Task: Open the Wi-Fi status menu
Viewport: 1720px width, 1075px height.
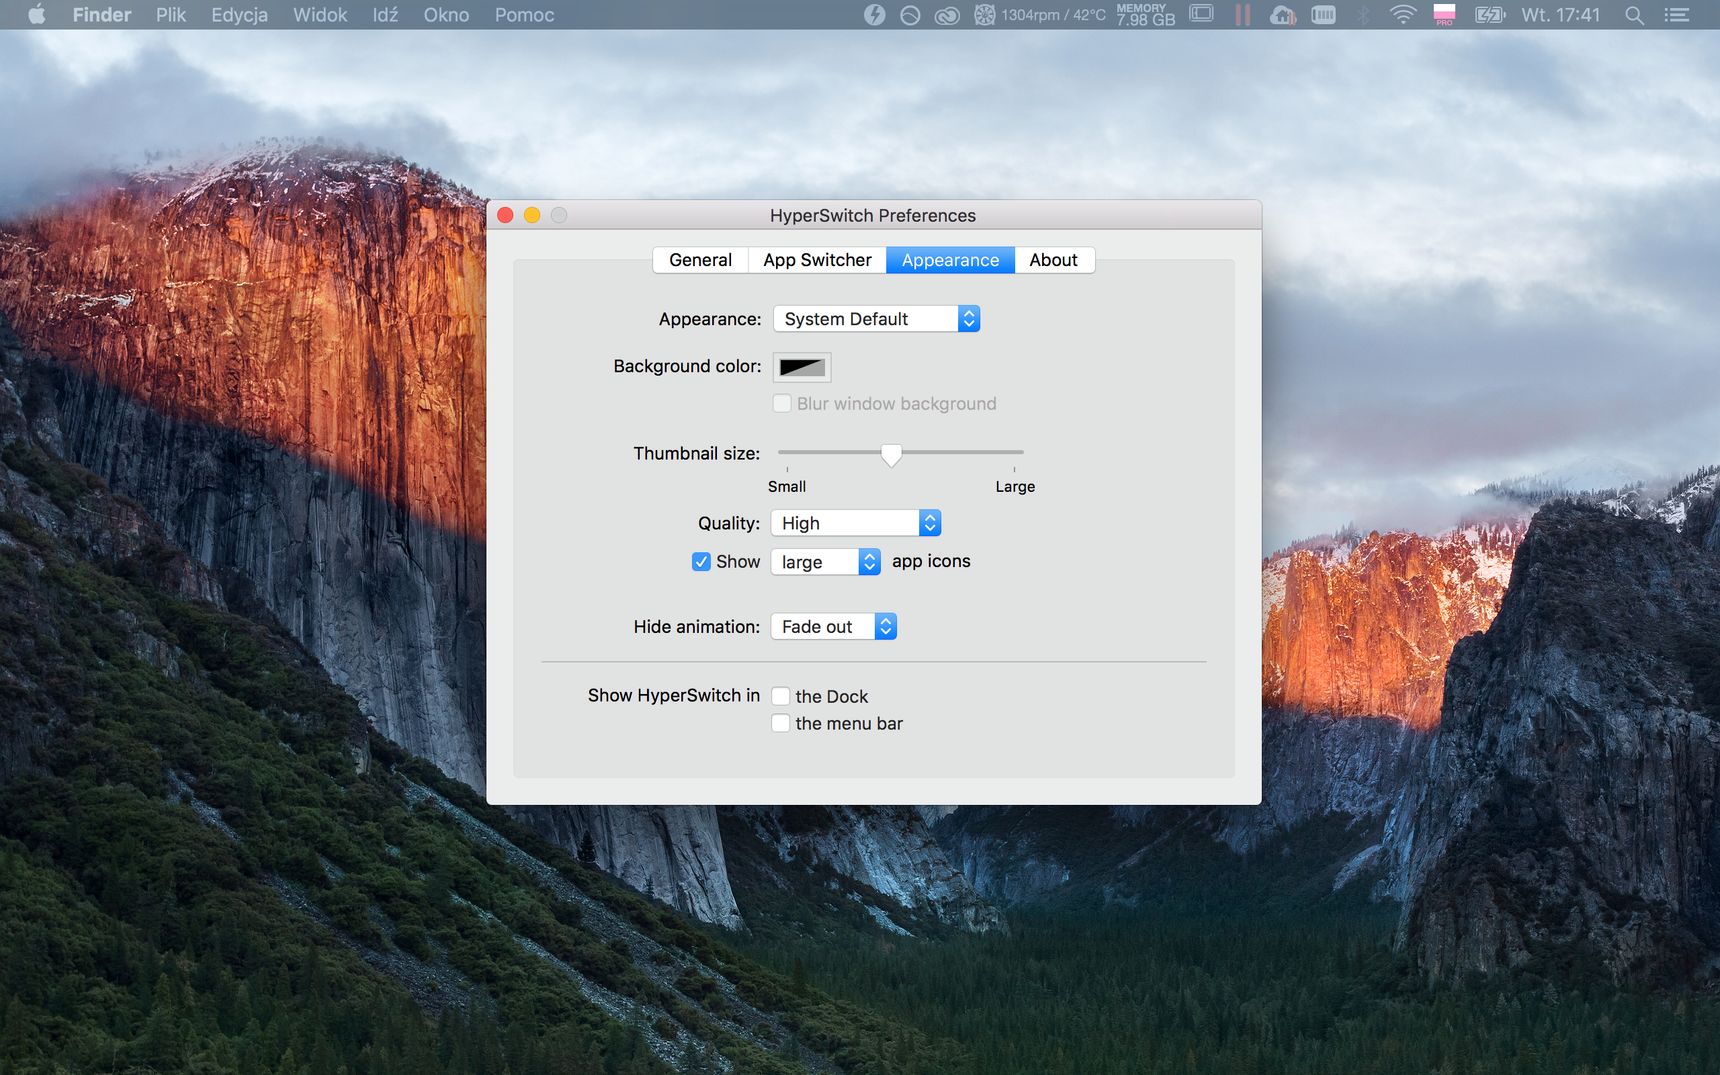Action: click(1403, 15)
